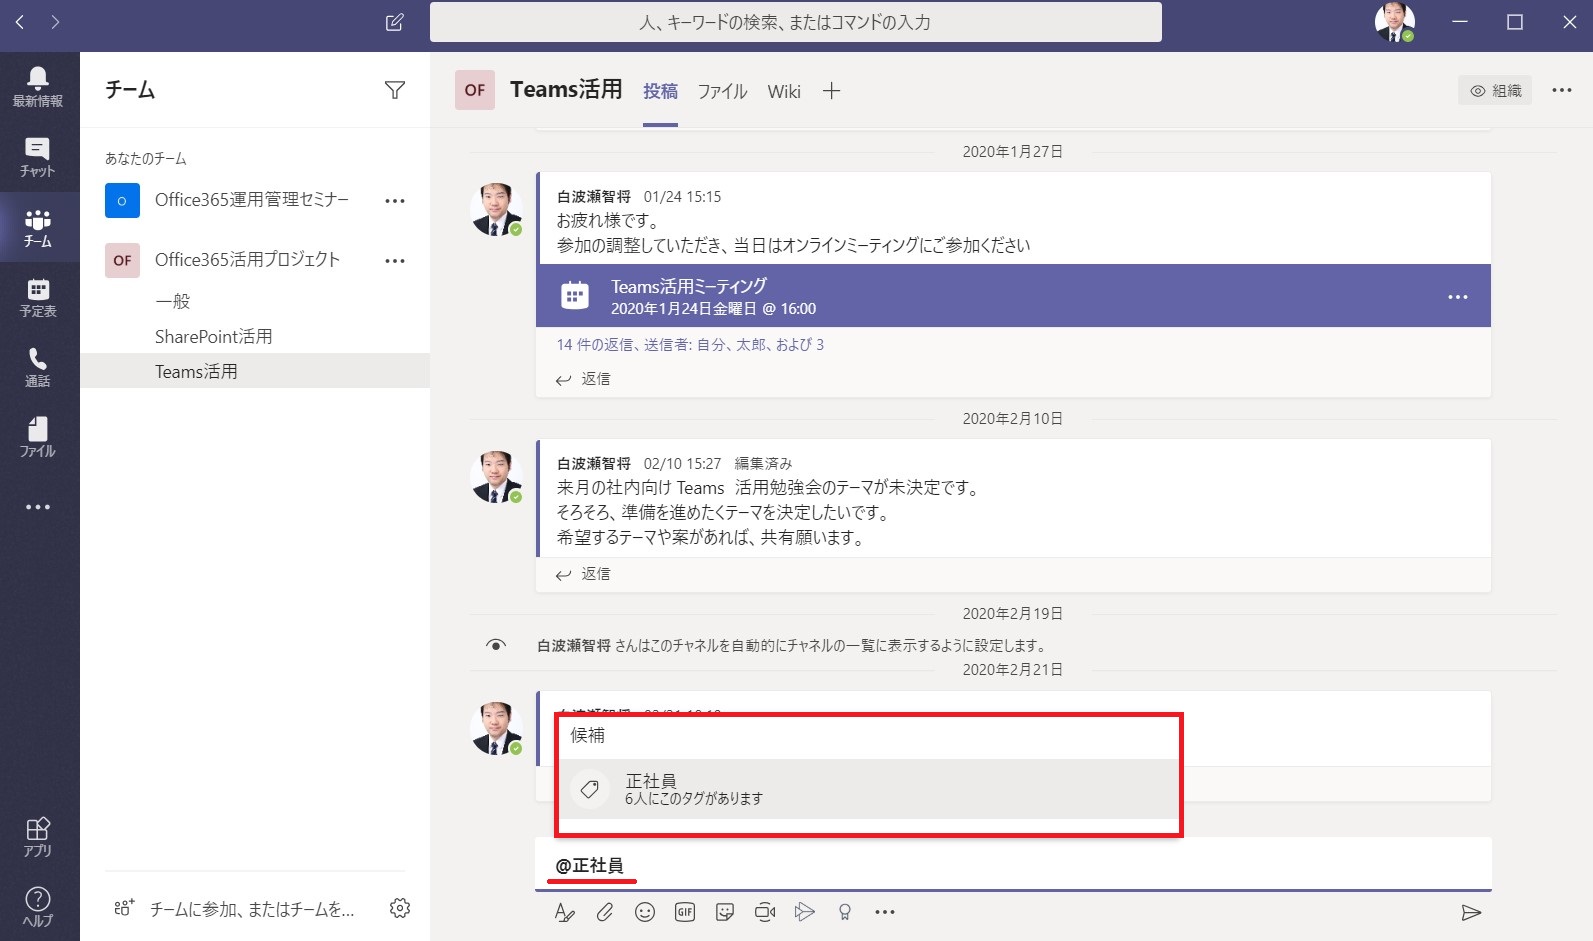Add a tab with the plus button
The width and height of the screenshot is (1593, 941).
click(x=831, y=91)
